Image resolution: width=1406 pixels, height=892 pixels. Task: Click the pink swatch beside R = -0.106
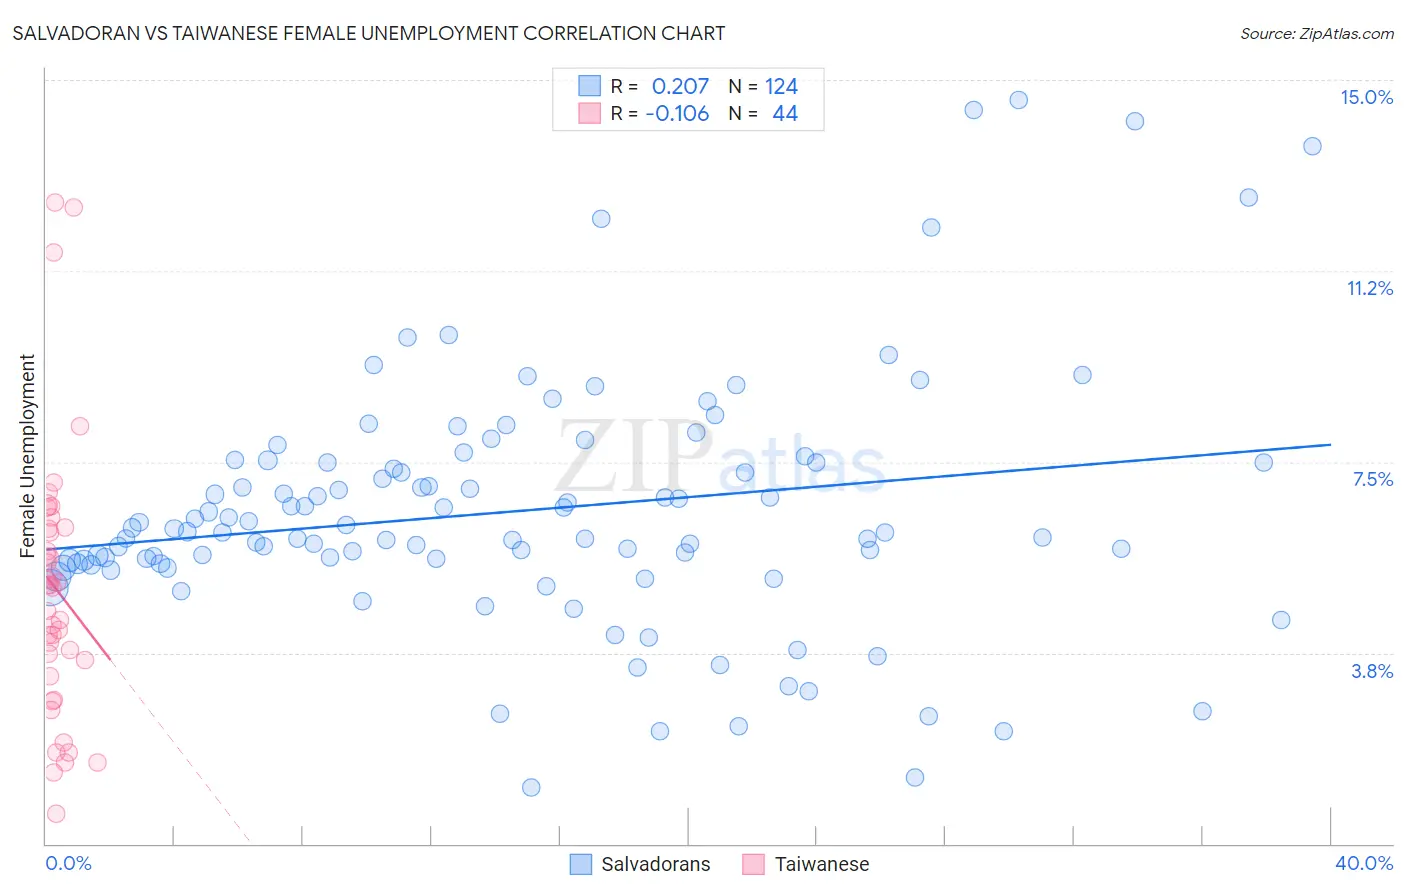point(590,113)
